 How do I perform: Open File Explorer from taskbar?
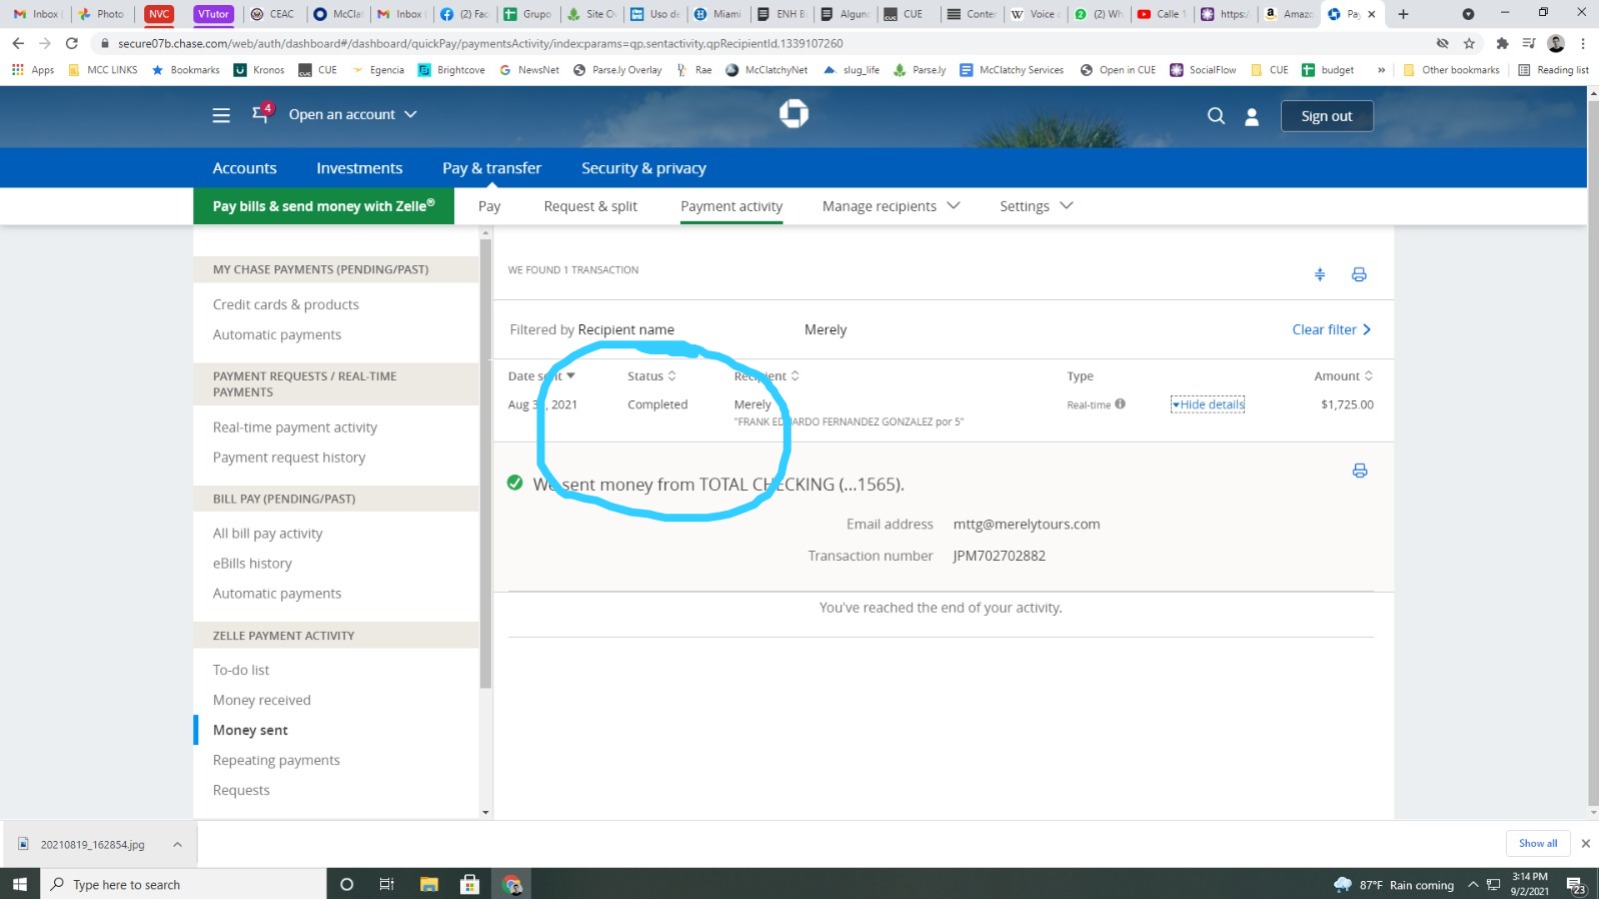(x=429, y=884)
